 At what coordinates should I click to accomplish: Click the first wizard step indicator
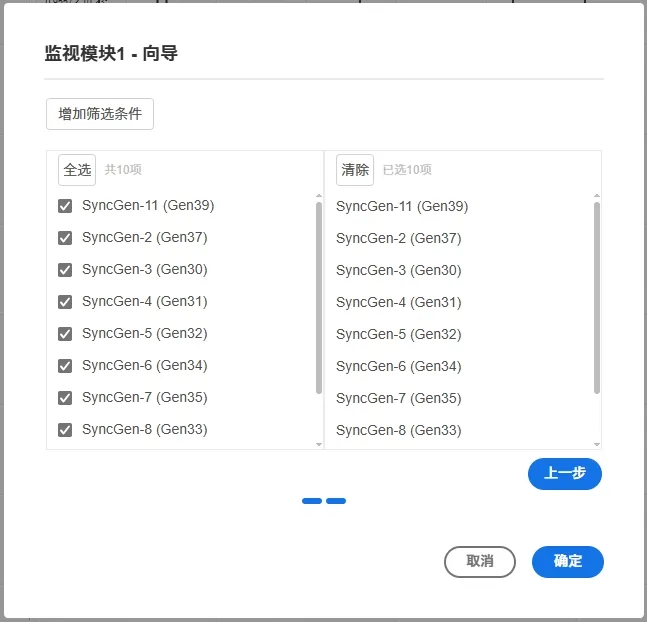[x=312, y=501]
